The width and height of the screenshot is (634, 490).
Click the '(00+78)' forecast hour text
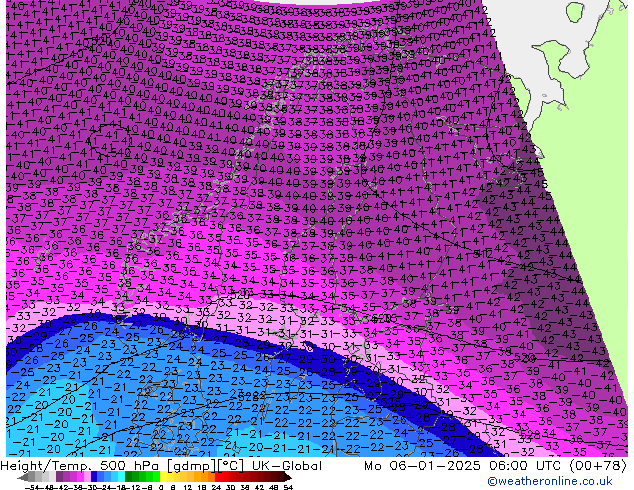[x=598, y=466]
